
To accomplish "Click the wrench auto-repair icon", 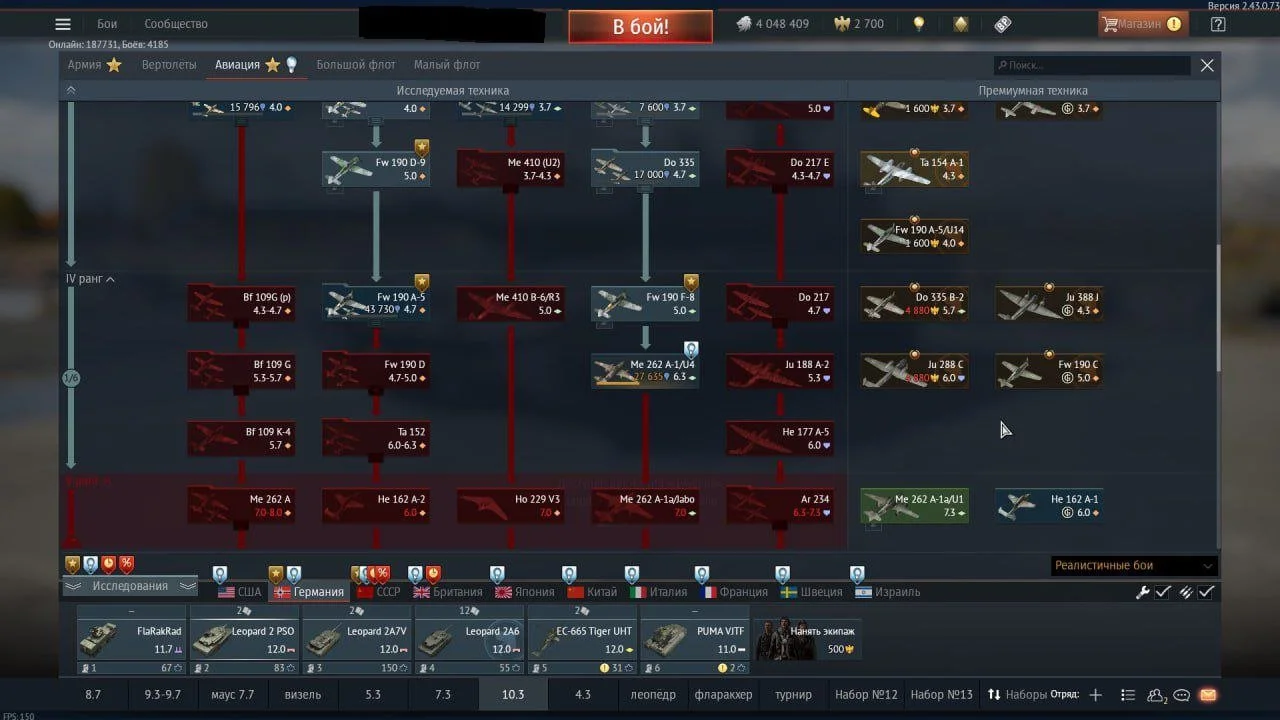I will (1142, 592).
